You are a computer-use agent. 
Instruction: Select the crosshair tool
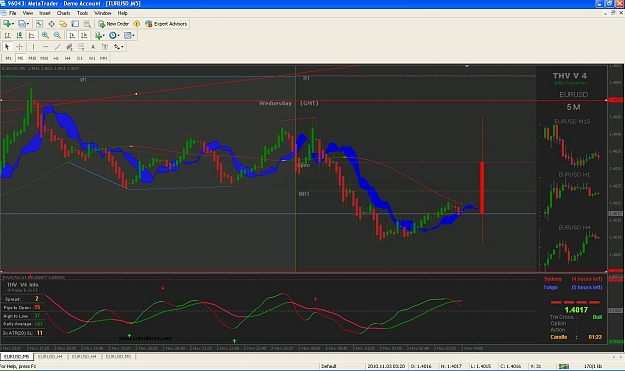coord(19,47)
